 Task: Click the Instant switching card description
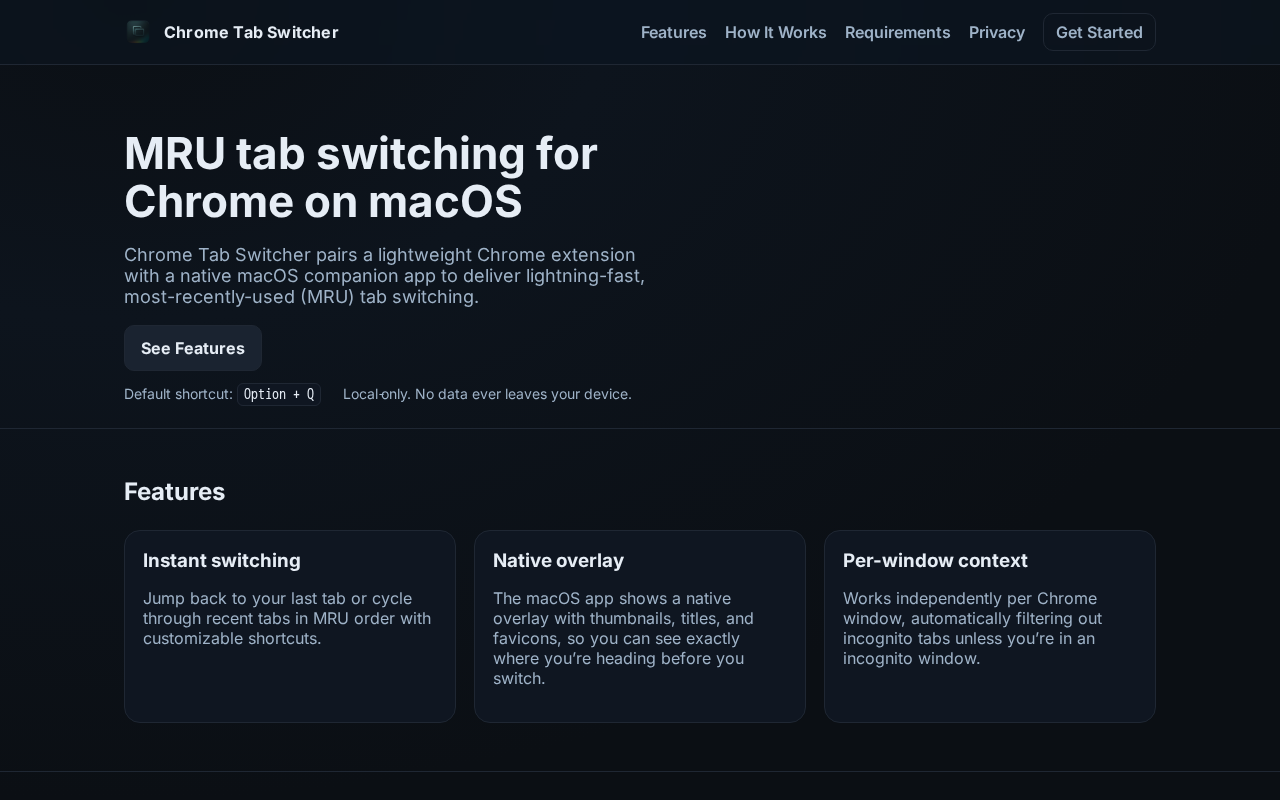click(287, 618)
